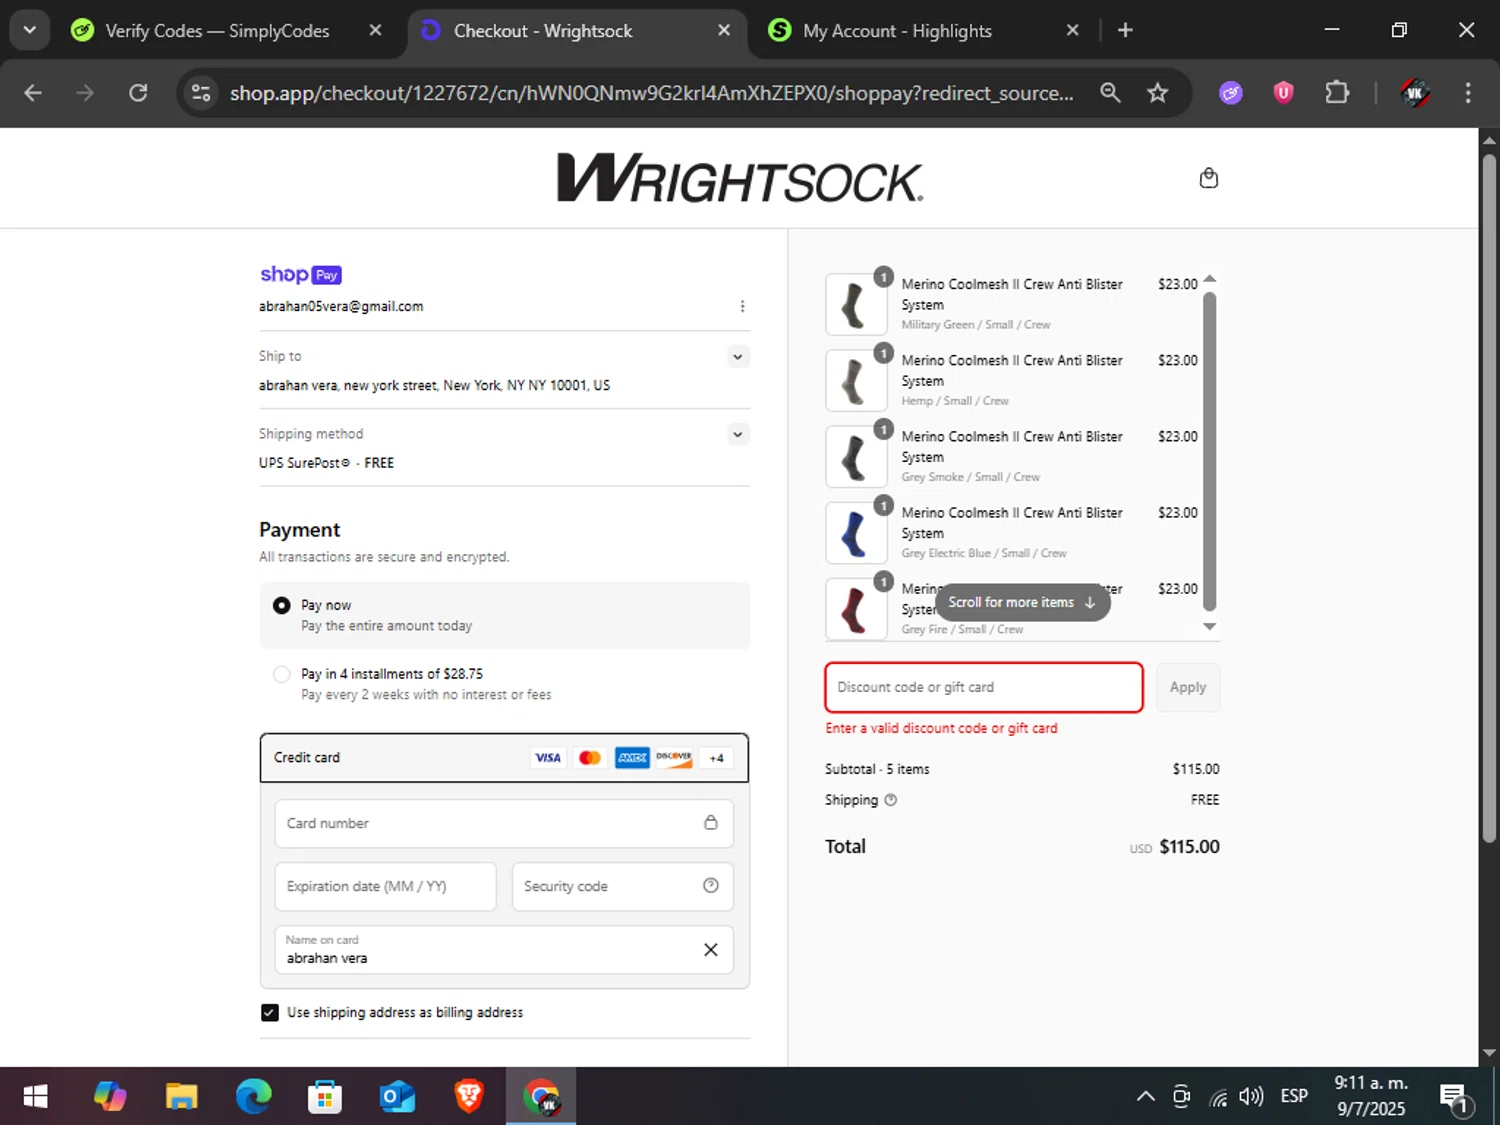
Task: Open the Extensions puzzle icon
Action: coord(1336,93)
